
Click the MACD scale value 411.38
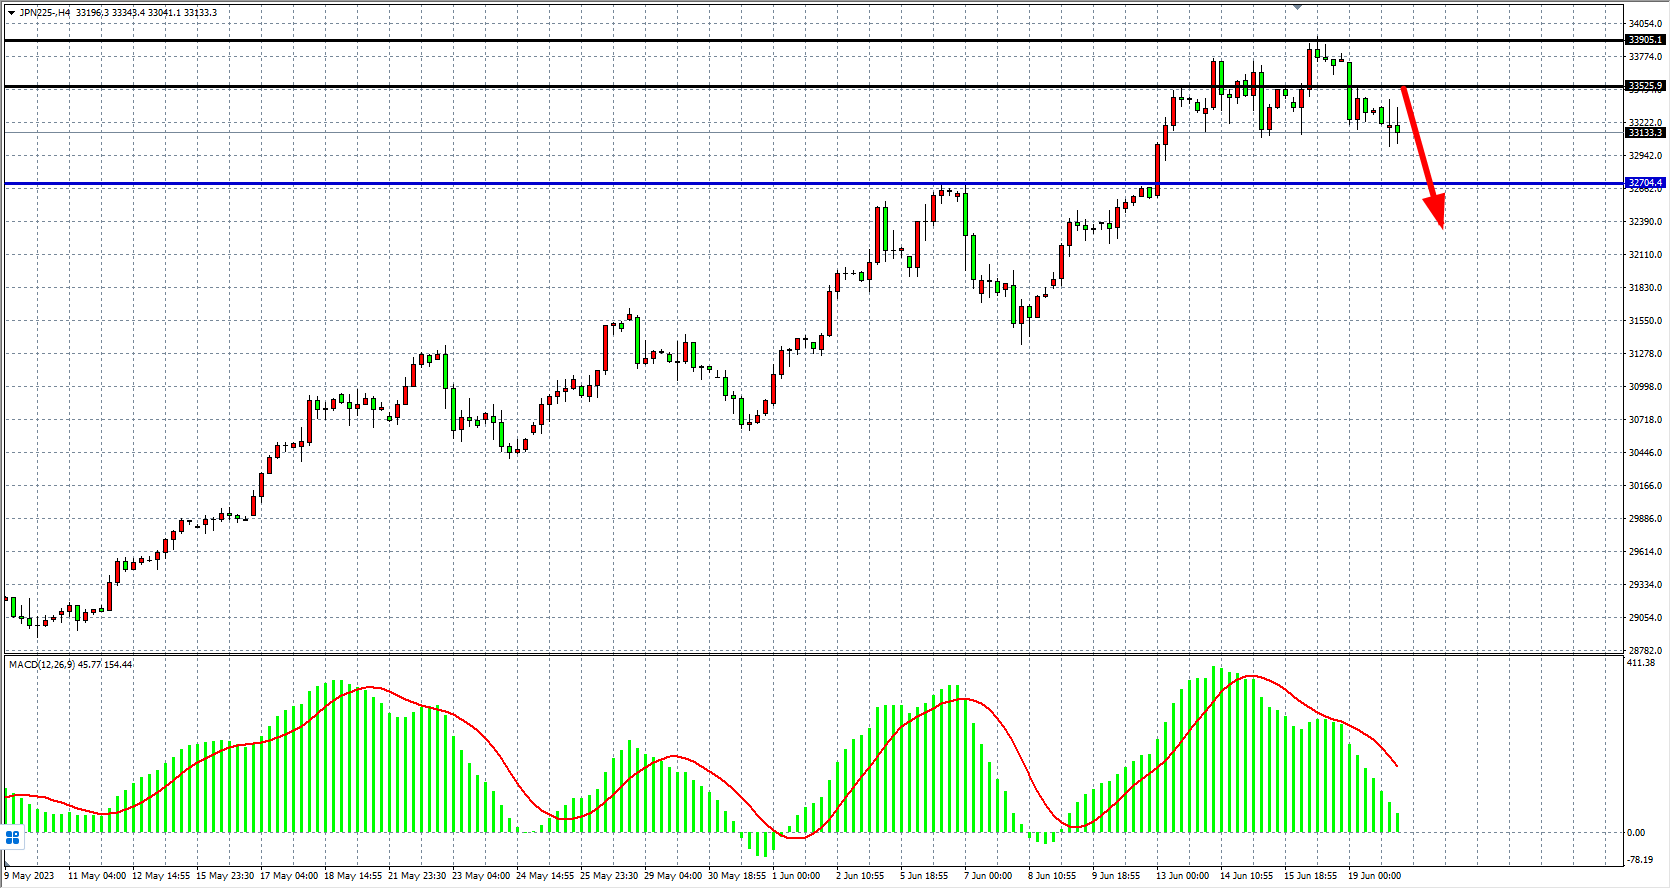tap(1641, 663)
